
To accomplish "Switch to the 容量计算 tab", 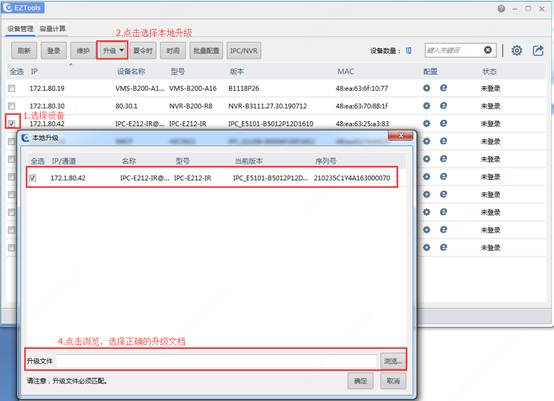I will pyautogui.click(x=53, y=29).
